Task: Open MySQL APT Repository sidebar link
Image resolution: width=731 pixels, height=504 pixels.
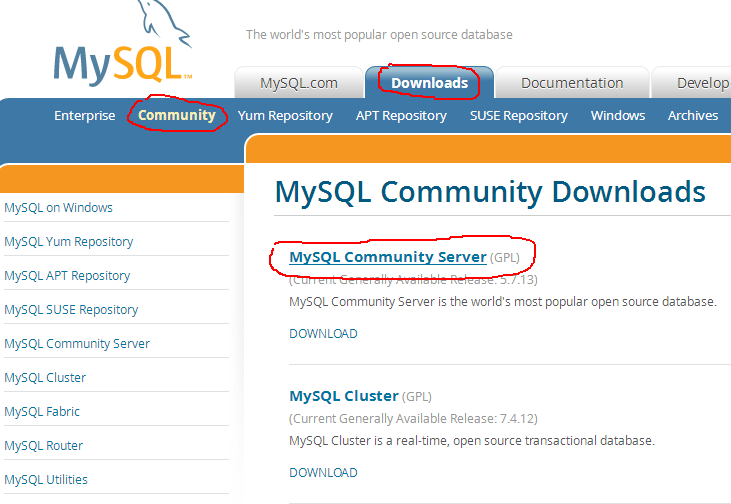Action: 67,276
